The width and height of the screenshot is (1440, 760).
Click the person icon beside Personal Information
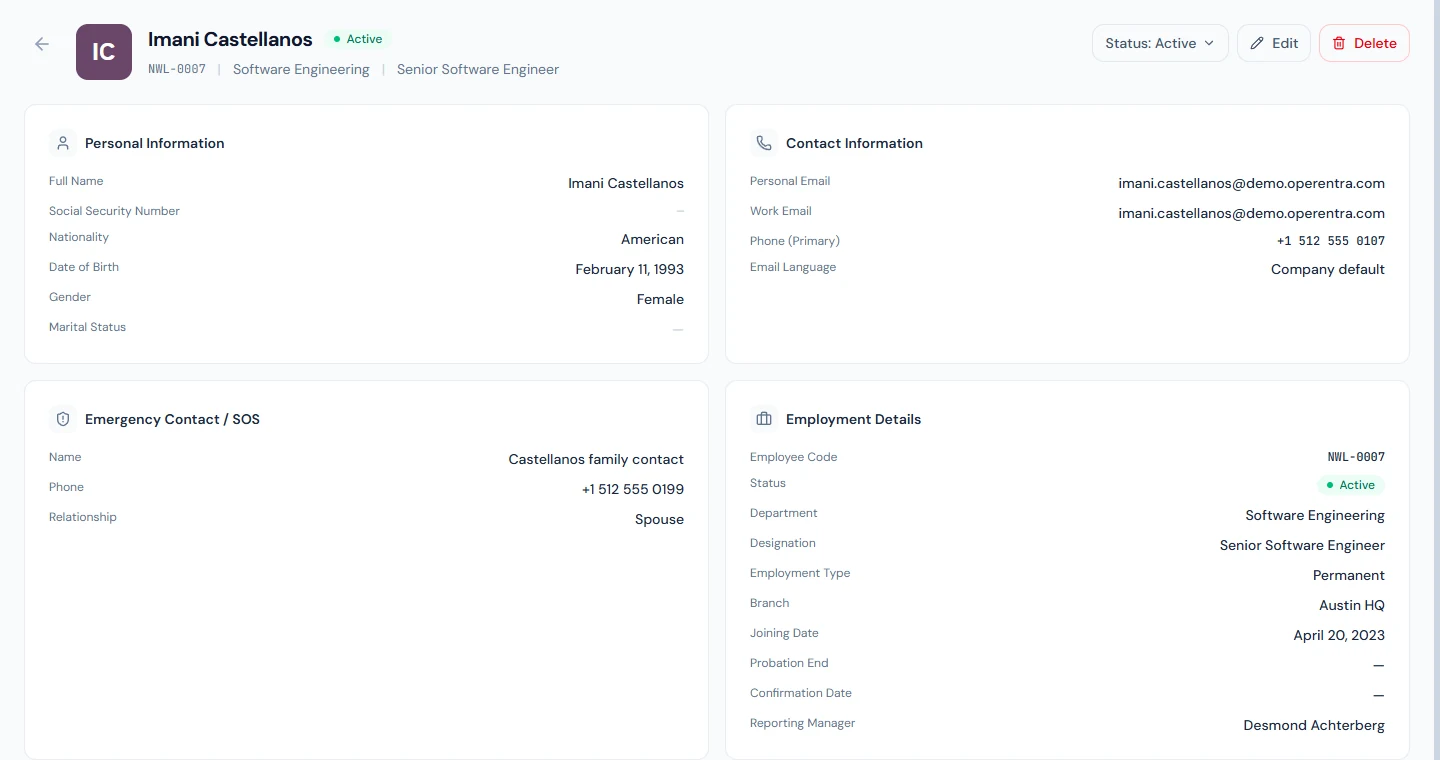63,143
